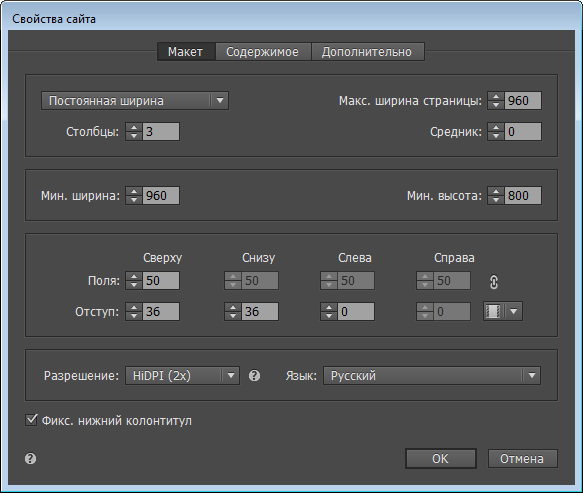Decrease Отступ Снизу with down arrow
This screenshot has width=583, height=493.
point(233,316)
